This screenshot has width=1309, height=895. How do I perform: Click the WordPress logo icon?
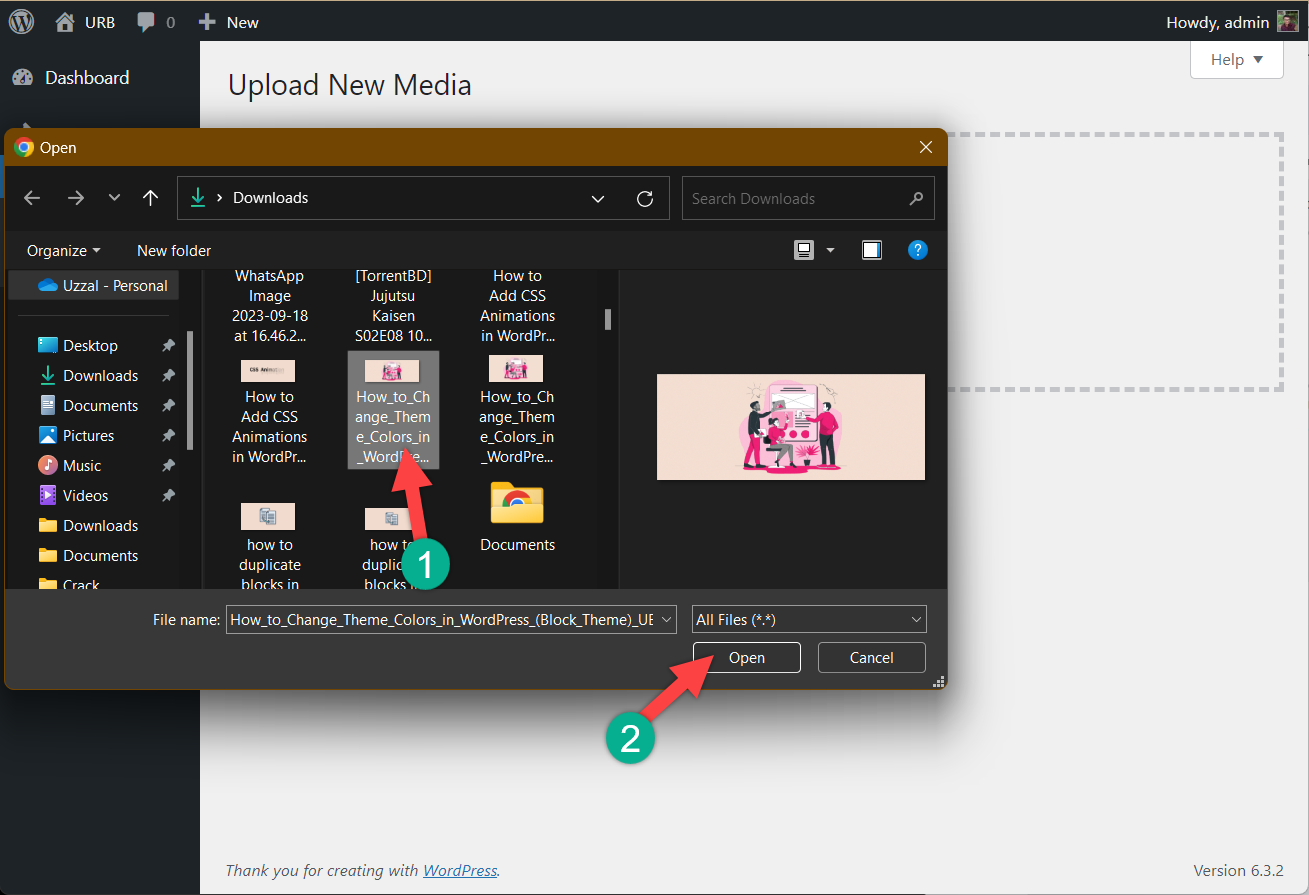[x=21, y=22]
